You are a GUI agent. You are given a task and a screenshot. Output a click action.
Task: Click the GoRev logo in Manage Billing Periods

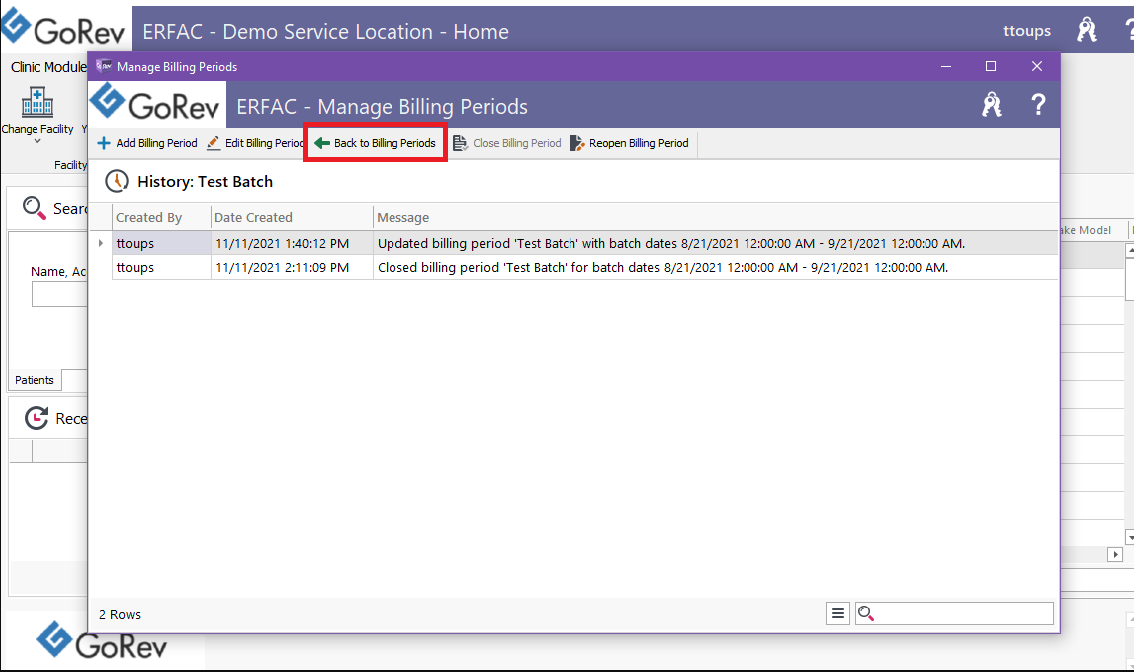pyautogui.click(x=156, y=103)
